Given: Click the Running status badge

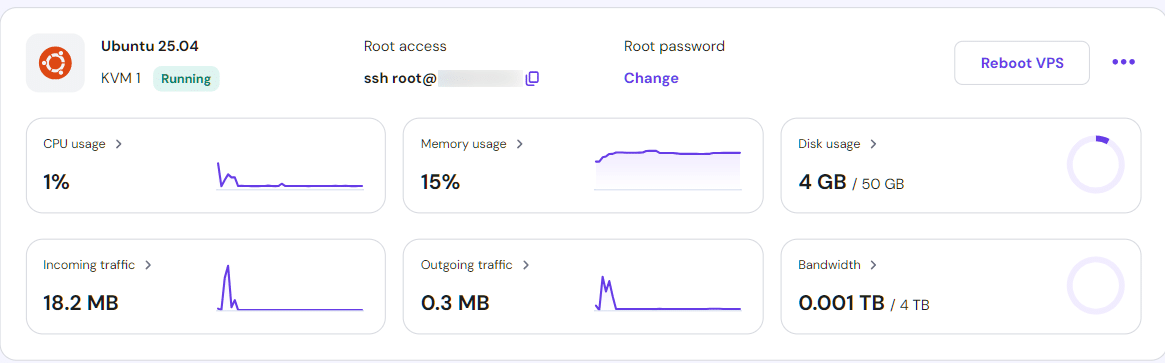Looking at the screenshot, I should point(186,78).
